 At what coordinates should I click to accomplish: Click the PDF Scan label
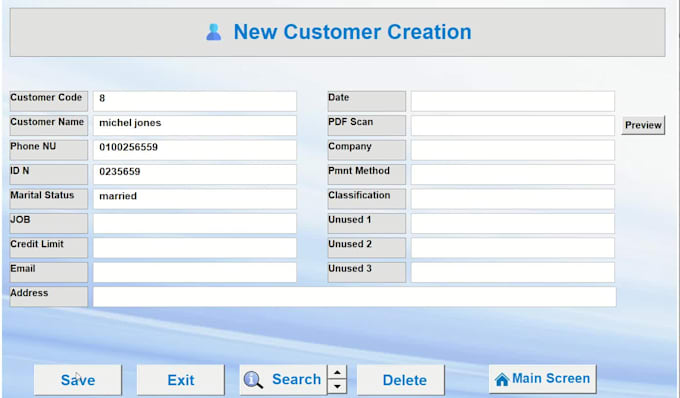click(366, 125)
